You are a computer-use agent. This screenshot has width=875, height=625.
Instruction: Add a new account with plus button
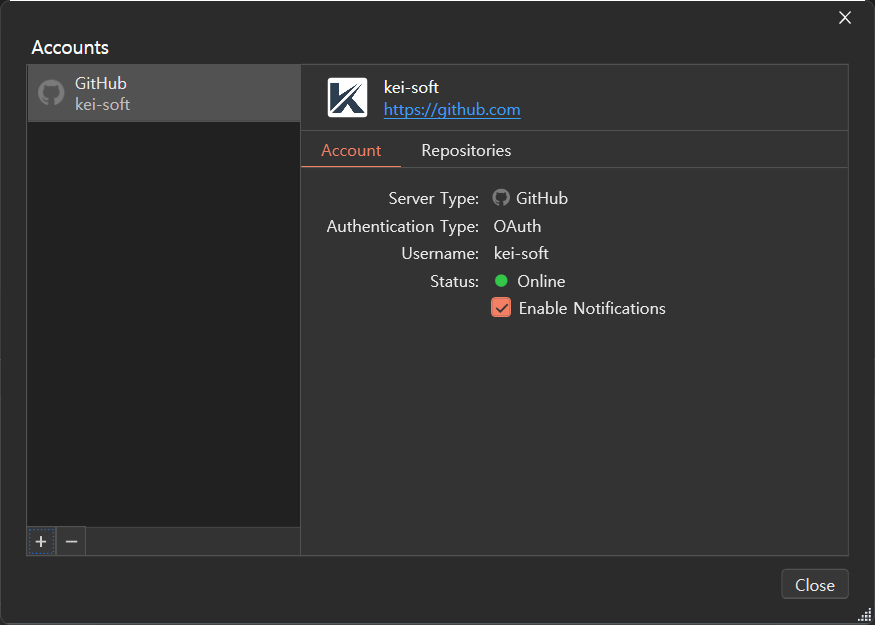[x=41, y=541]
